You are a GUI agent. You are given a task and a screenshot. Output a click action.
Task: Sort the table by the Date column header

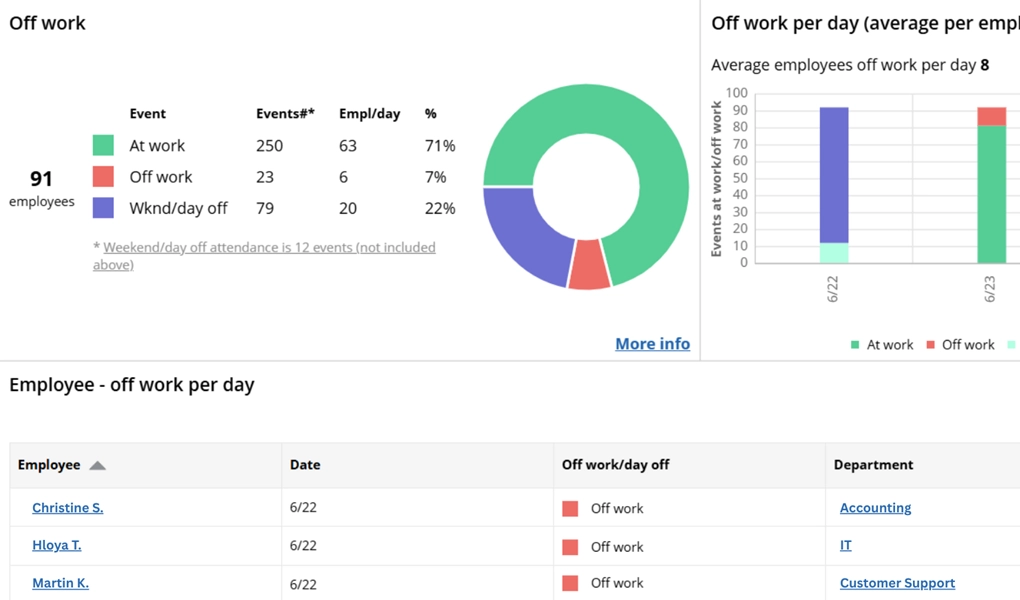coord(304,464)
